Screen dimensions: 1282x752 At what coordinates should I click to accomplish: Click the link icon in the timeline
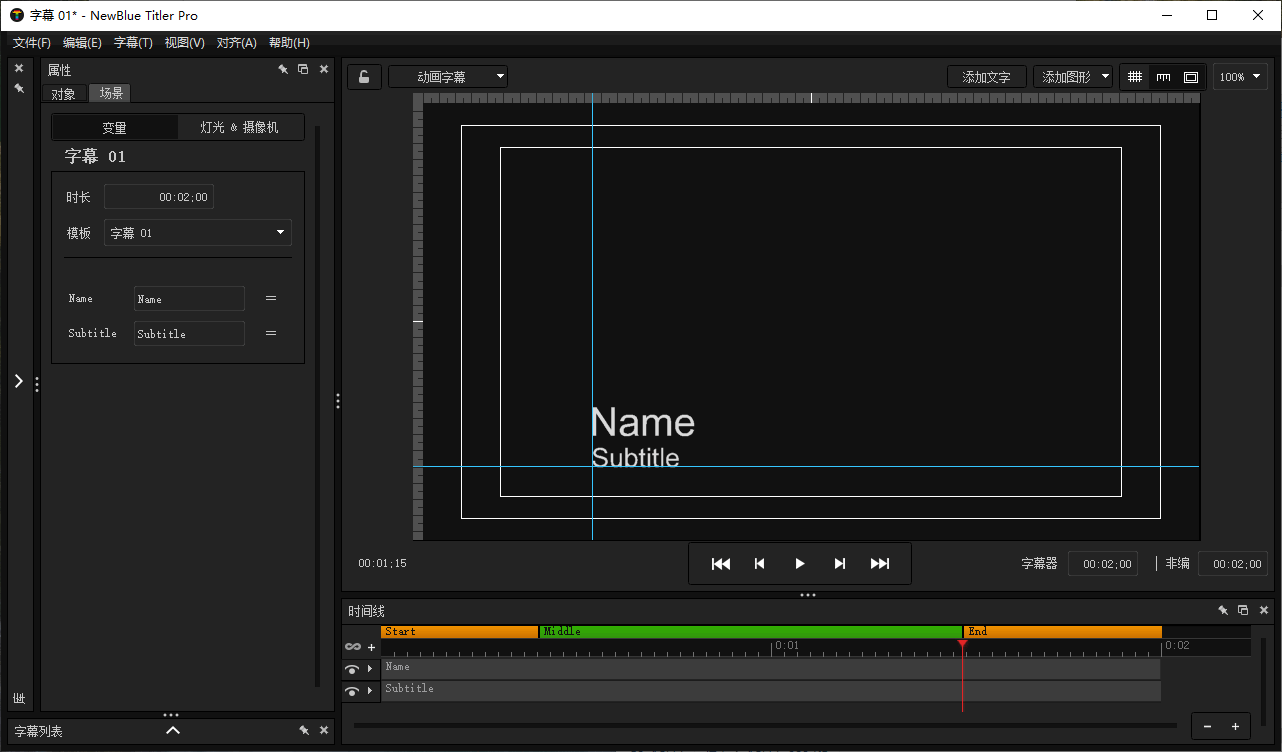pos(353,647)
